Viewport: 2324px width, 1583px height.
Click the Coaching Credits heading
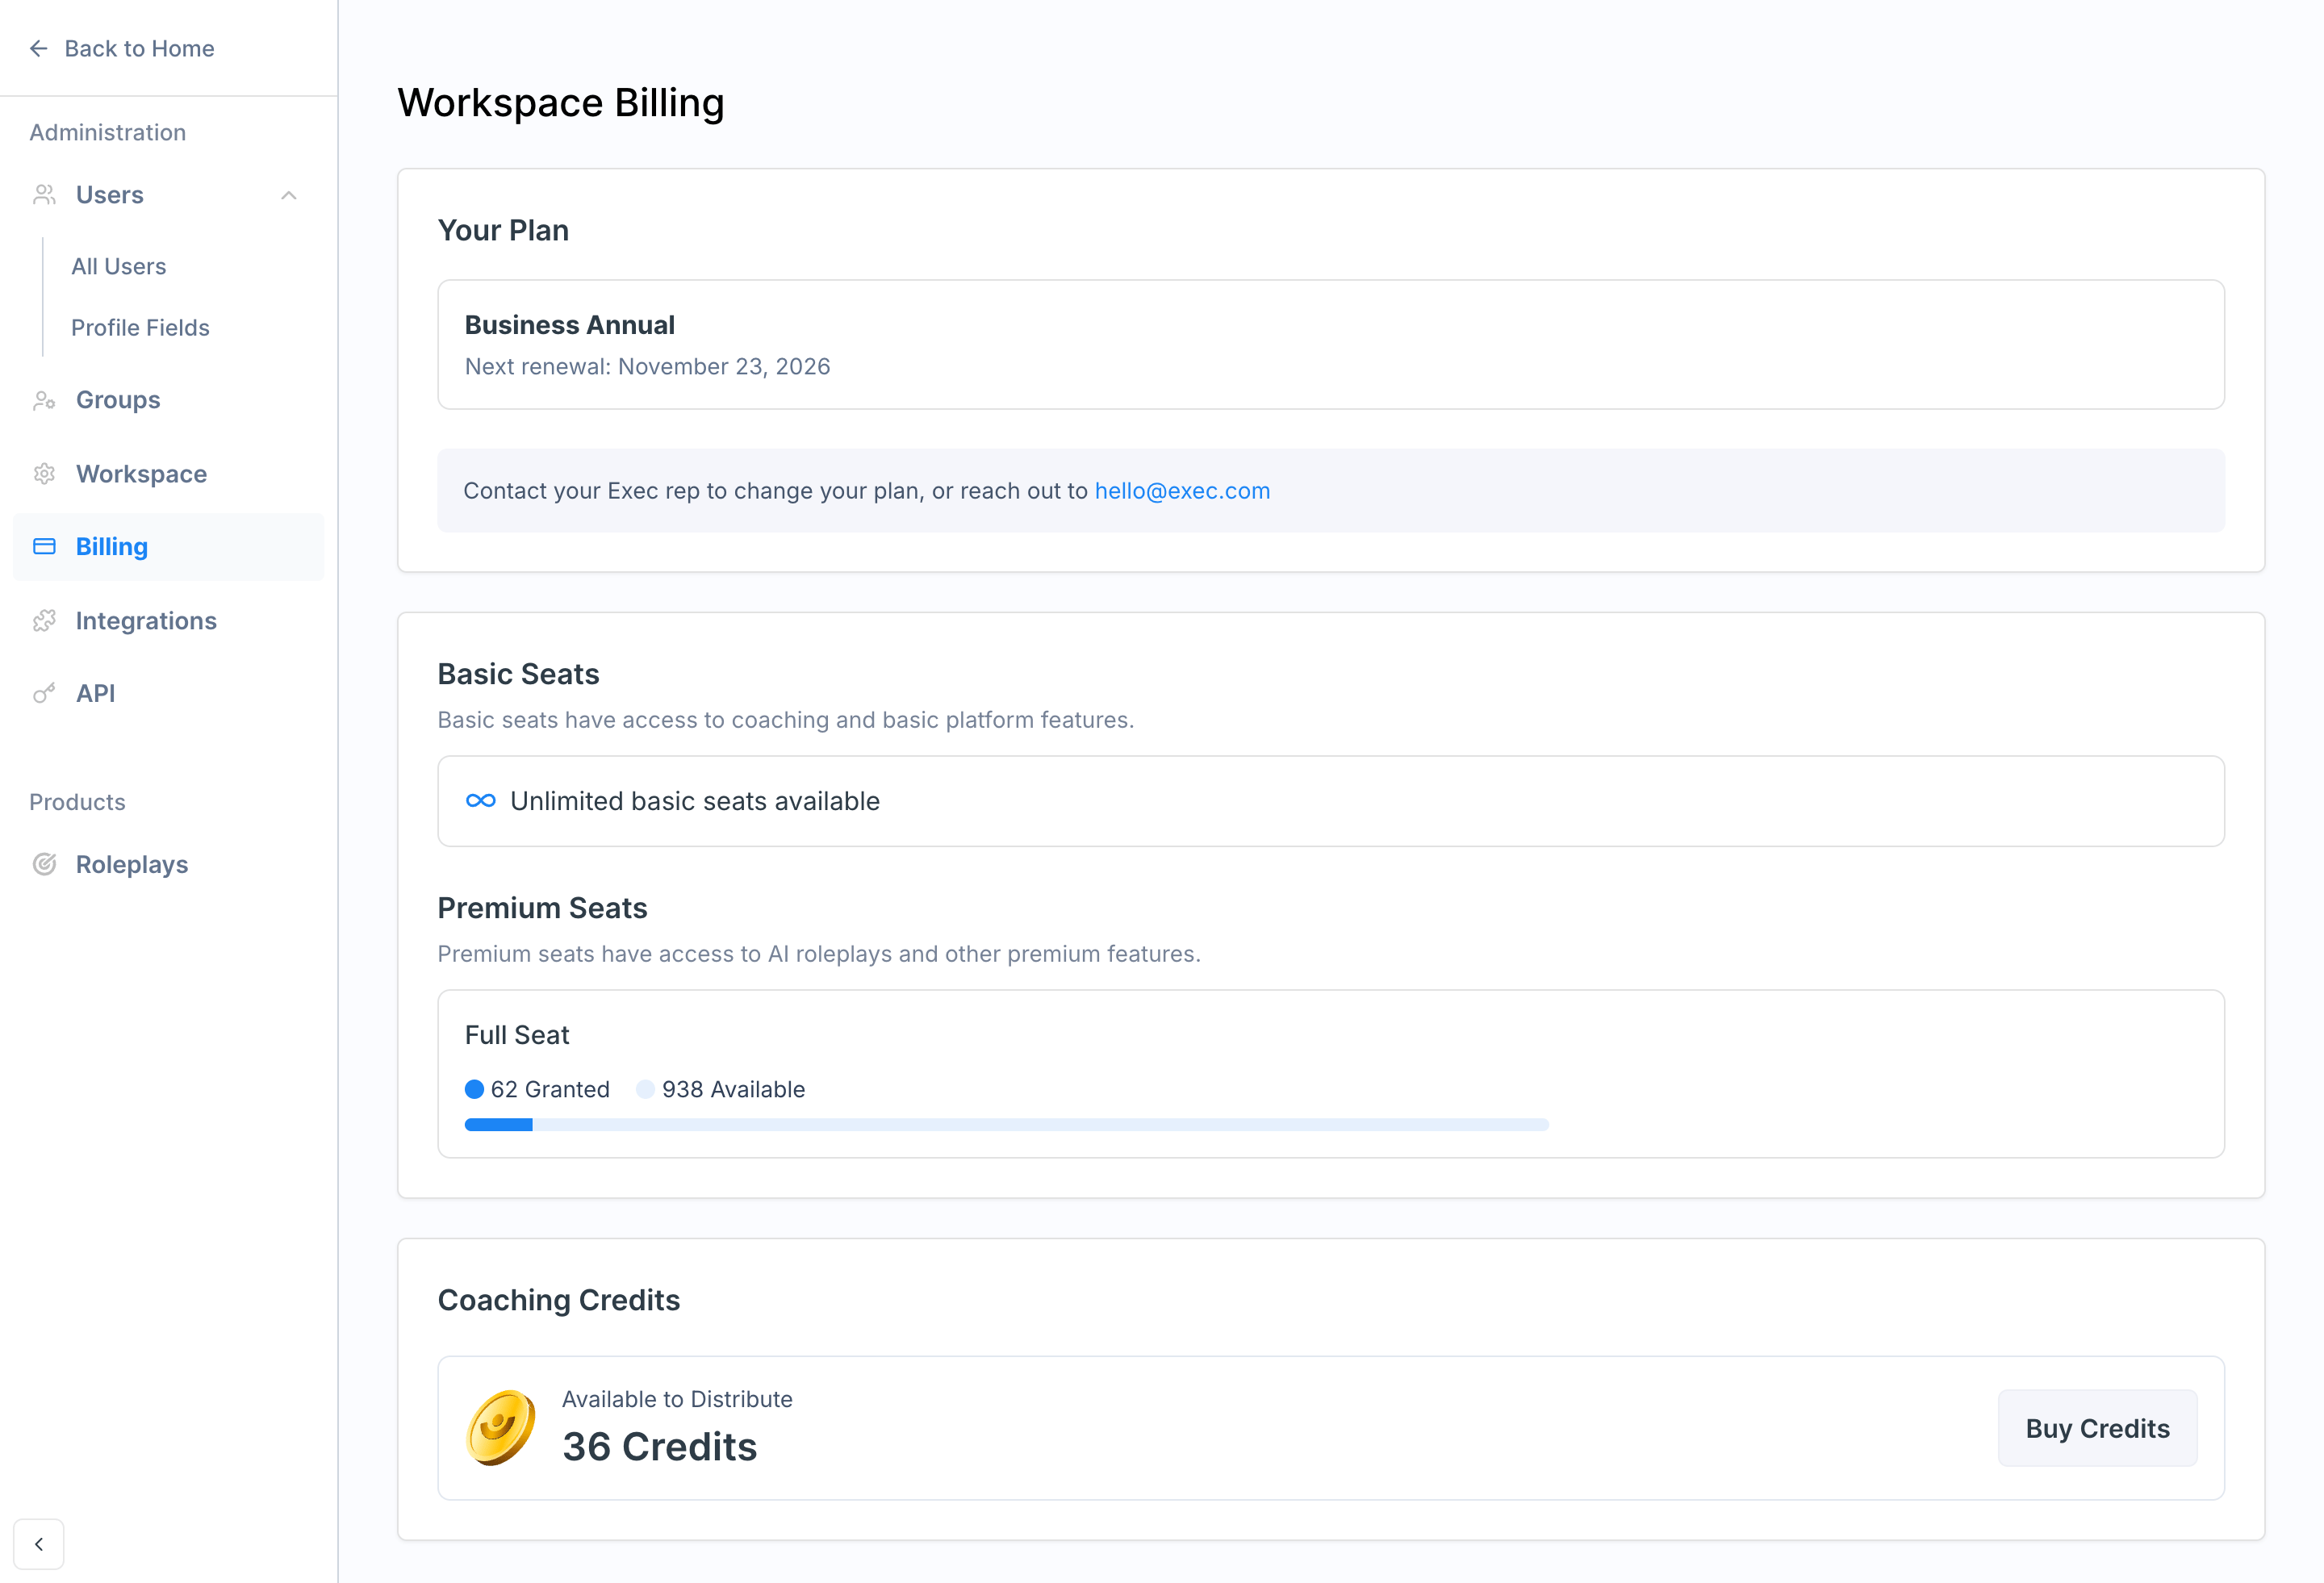pyautogui.click(x=558, y=1300)
